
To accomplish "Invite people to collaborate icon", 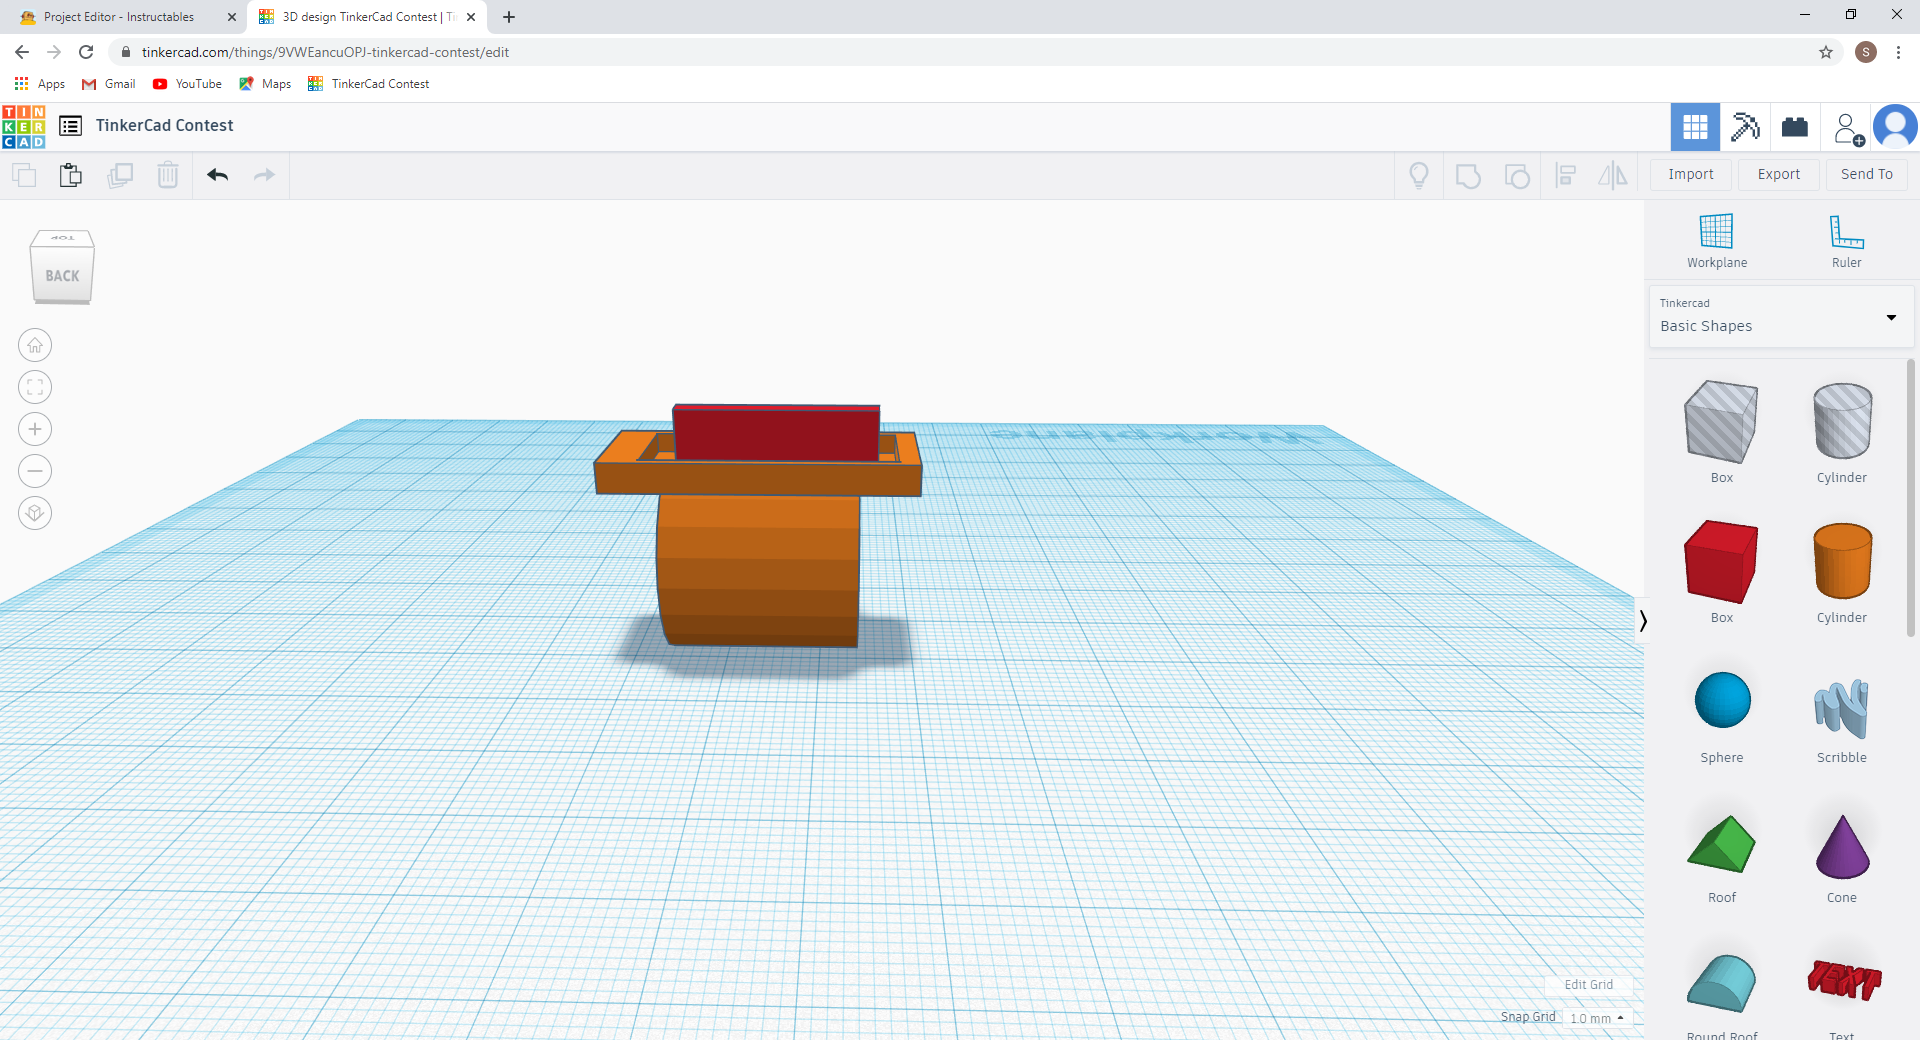I will coord(1848,128).
